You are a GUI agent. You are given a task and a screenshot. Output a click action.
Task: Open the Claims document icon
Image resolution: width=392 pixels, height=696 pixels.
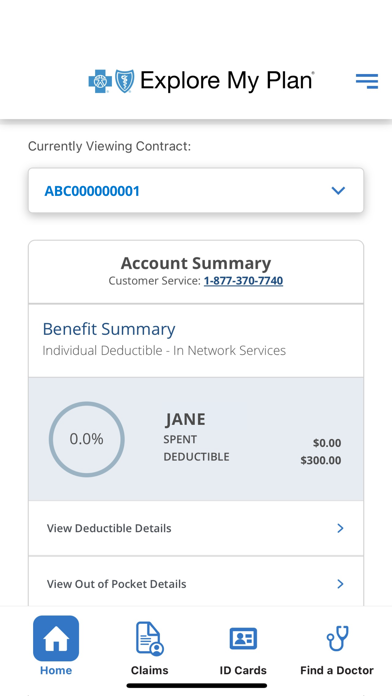pos(150,638)
